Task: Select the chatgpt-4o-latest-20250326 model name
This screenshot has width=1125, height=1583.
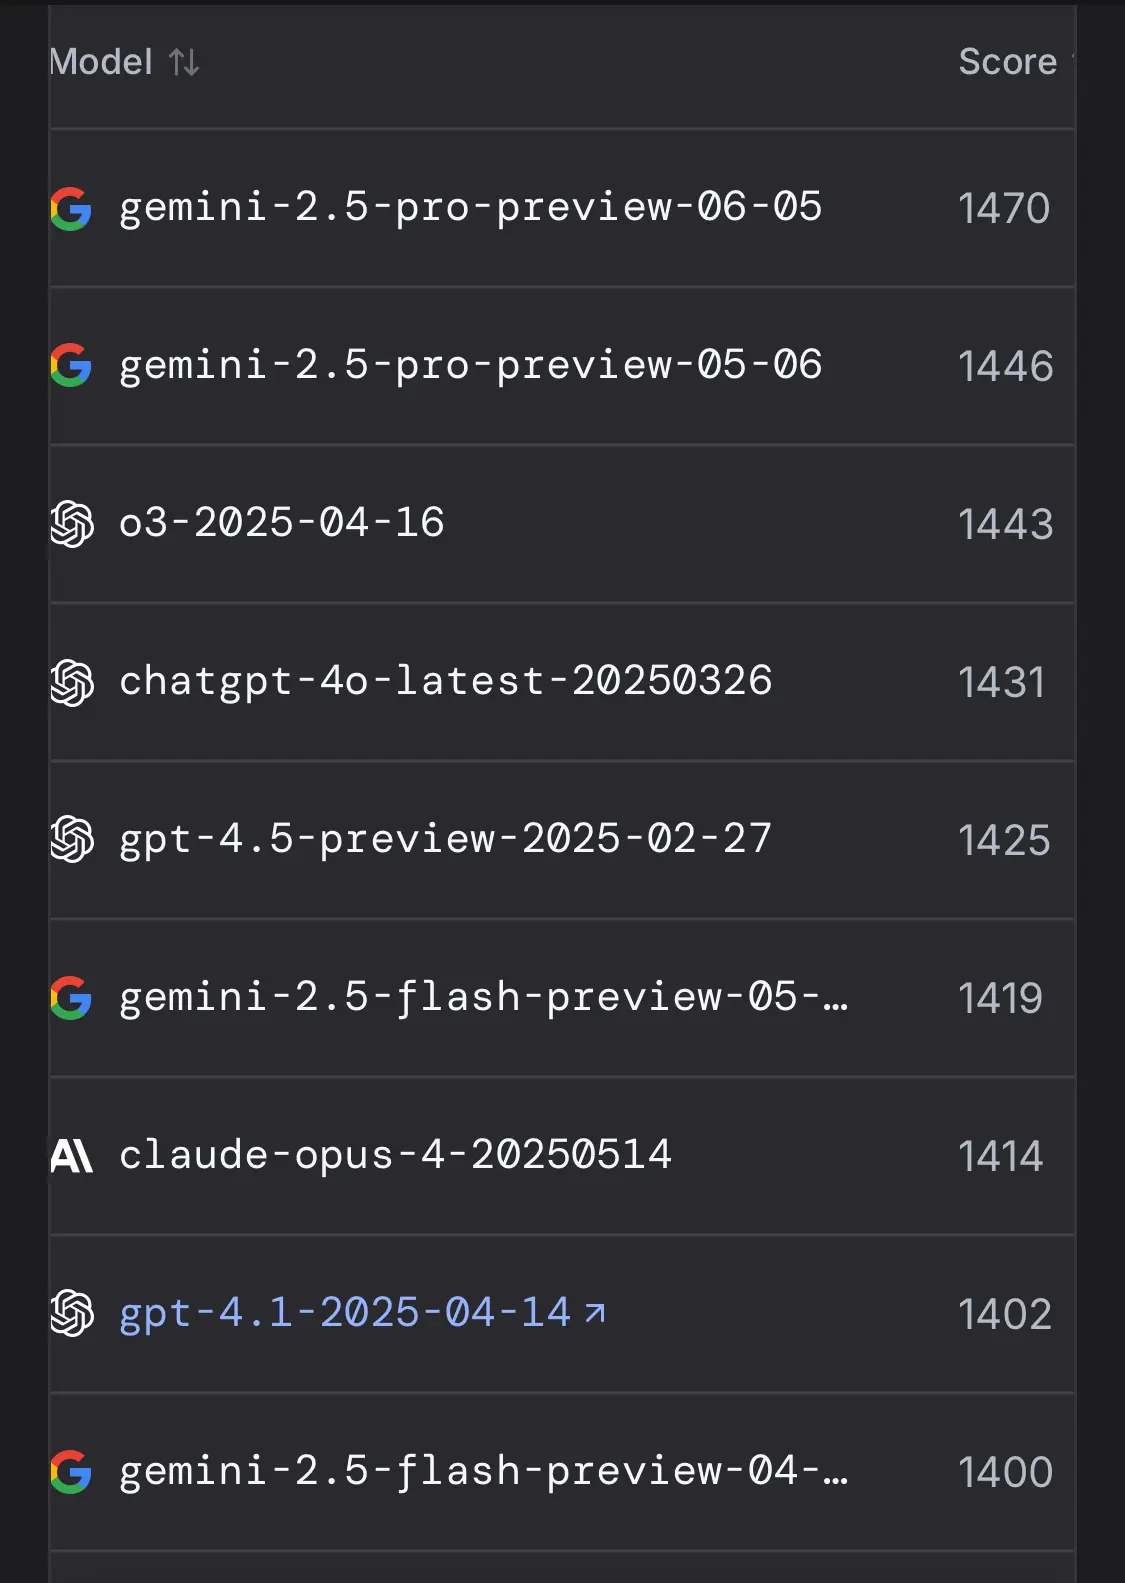Action: point(445,682)
